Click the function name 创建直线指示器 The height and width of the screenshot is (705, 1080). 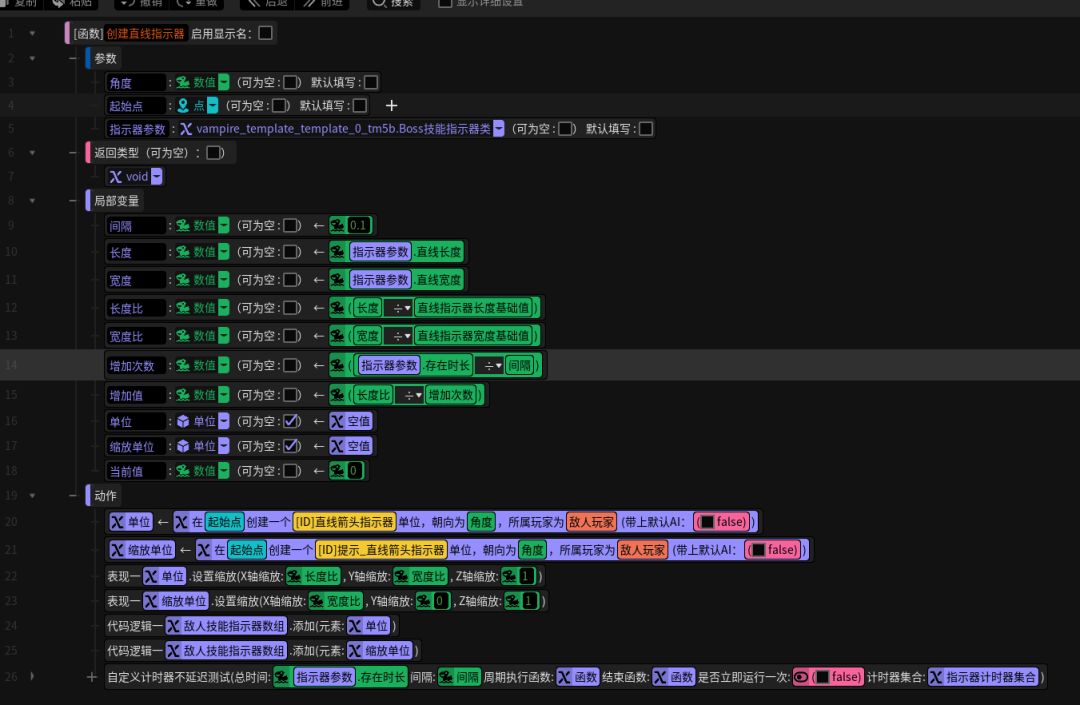click(145, 33)
